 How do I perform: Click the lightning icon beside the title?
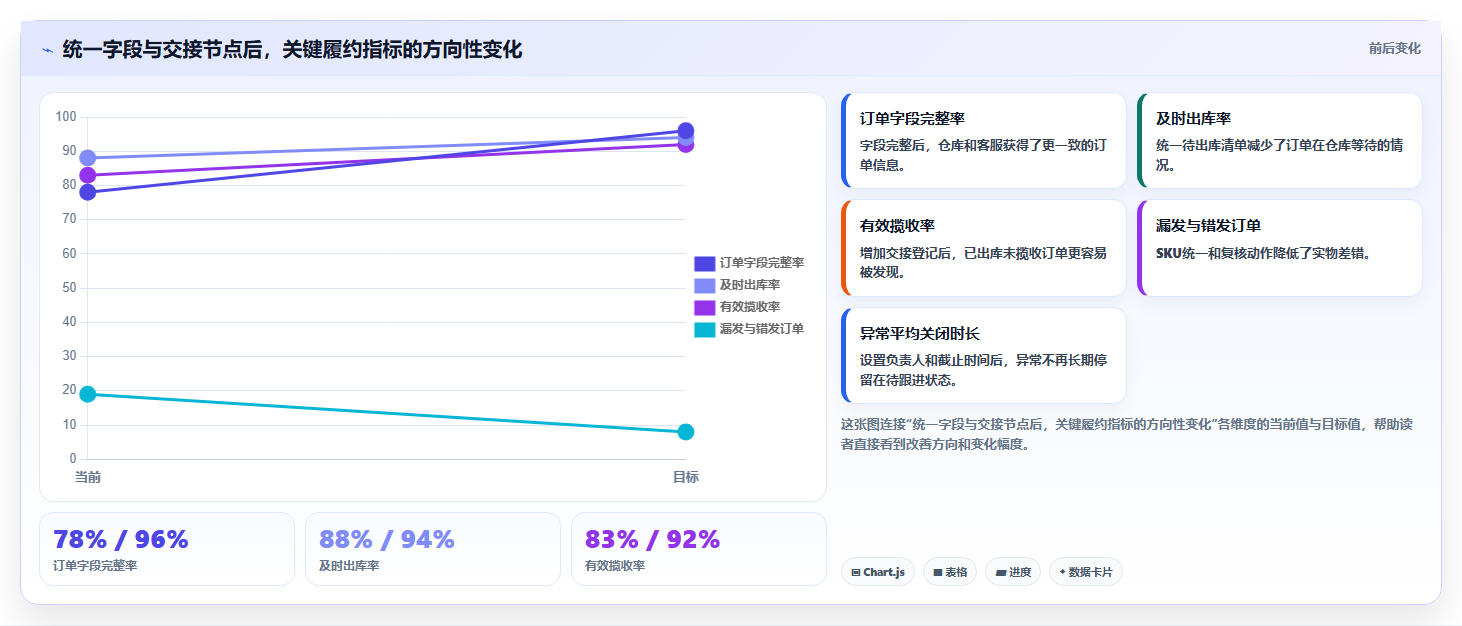tap(48, 50)
